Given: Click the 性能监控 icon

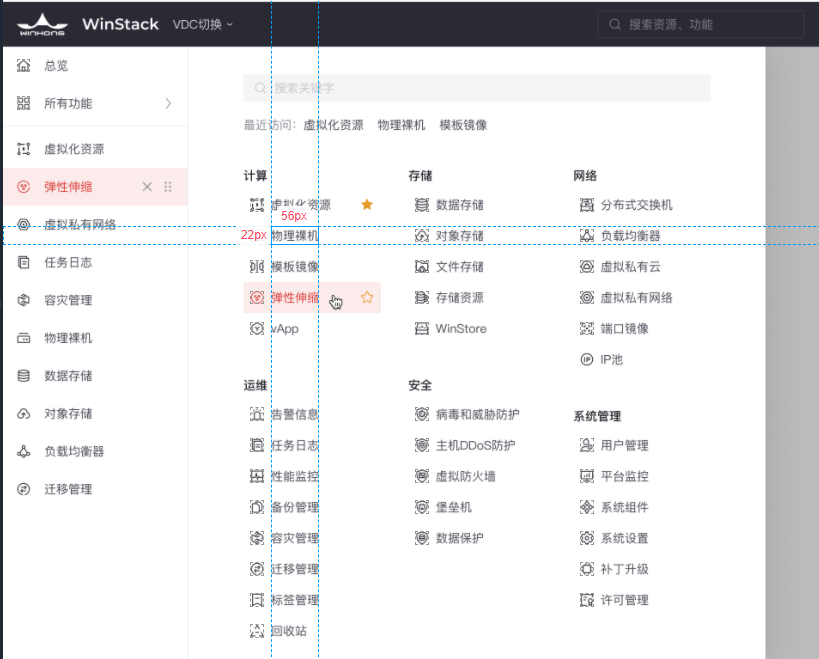Looking at the screenshot, I should (x=257, y=476).
